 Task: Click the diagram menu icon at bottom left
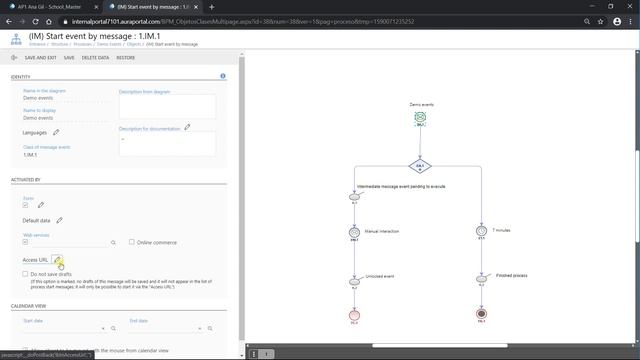tap(253, 354)
